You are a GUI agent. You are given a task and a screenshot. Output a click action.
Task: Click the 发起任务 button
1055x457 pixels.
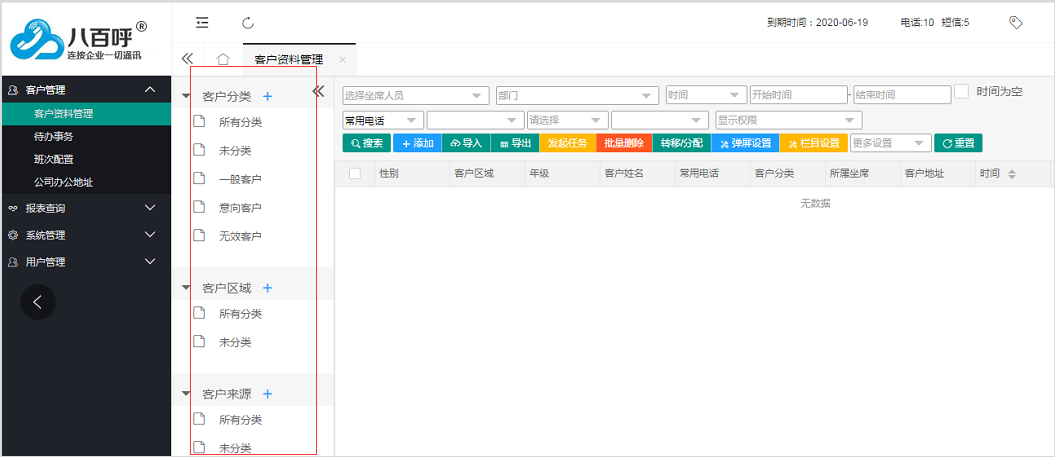tap(568, 143)
